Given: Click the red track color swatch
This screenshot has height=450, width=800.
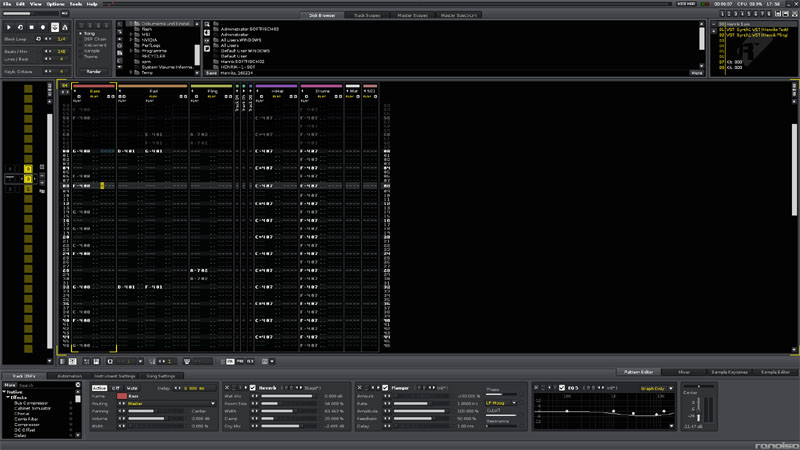Looking at the screenshot, I should point(121,396).
